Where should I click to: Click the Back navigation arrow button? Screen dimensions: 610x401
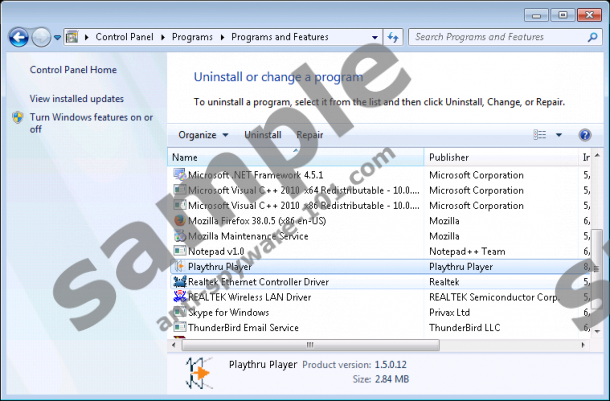(18, 37)
